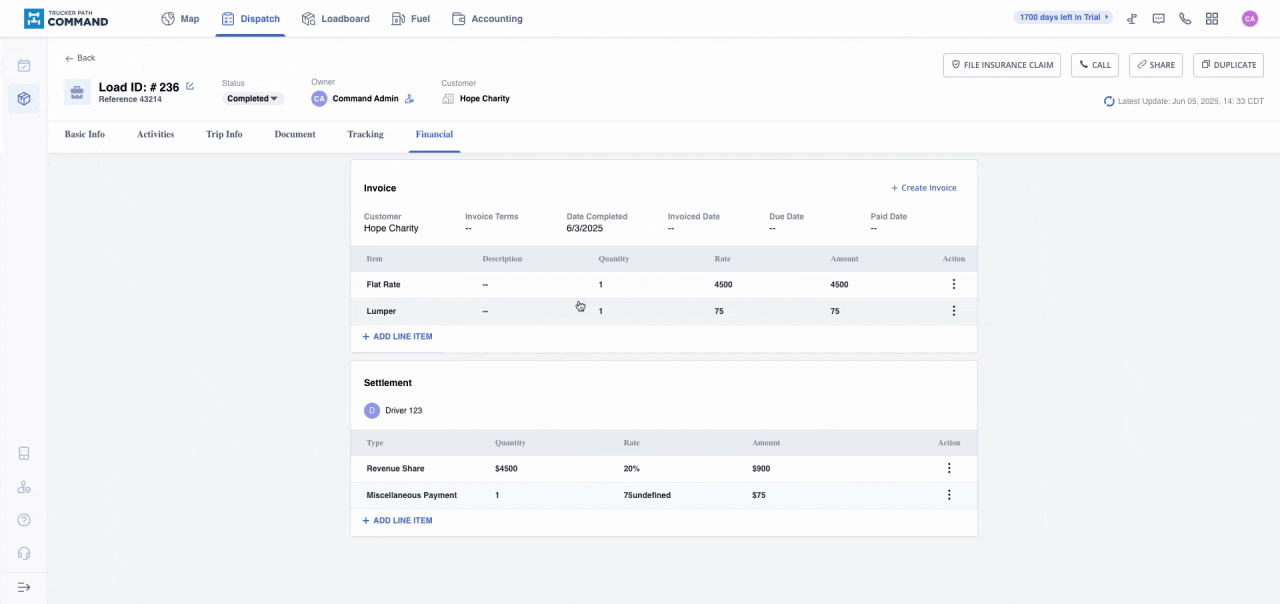This screenshot has width=1280, height=604.
Task: Open Lumper row action menu
Action: tap(953, 311)
